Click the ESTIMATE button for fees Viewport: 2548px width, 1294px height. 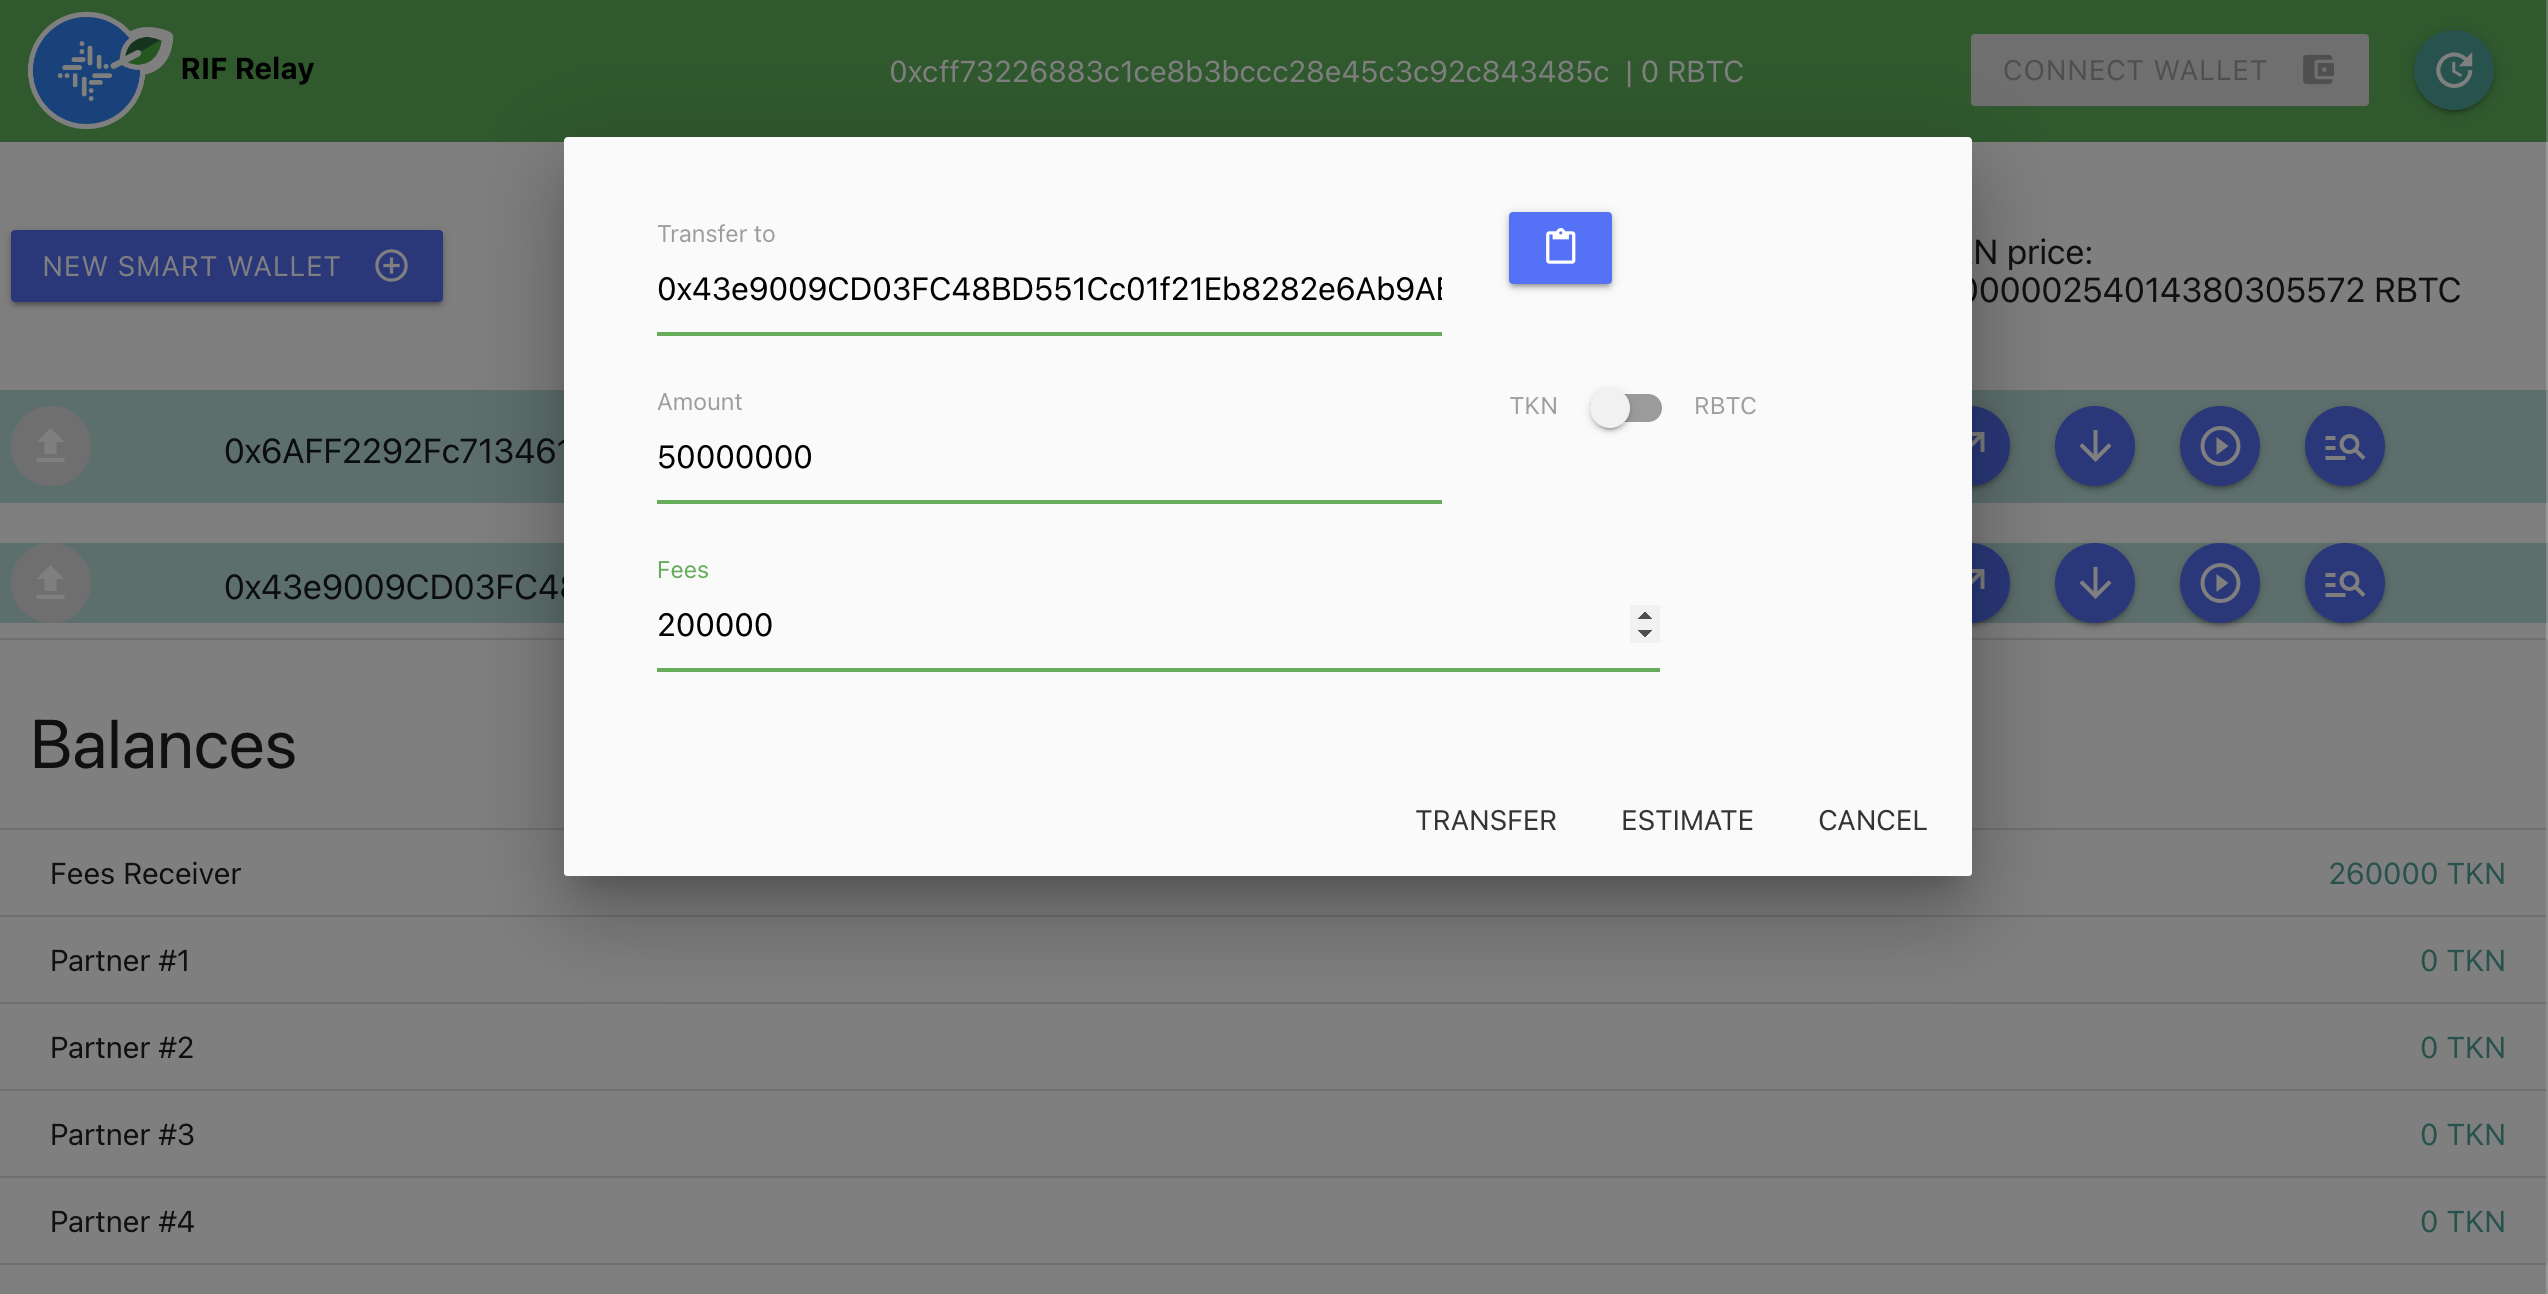point(1687,819)
